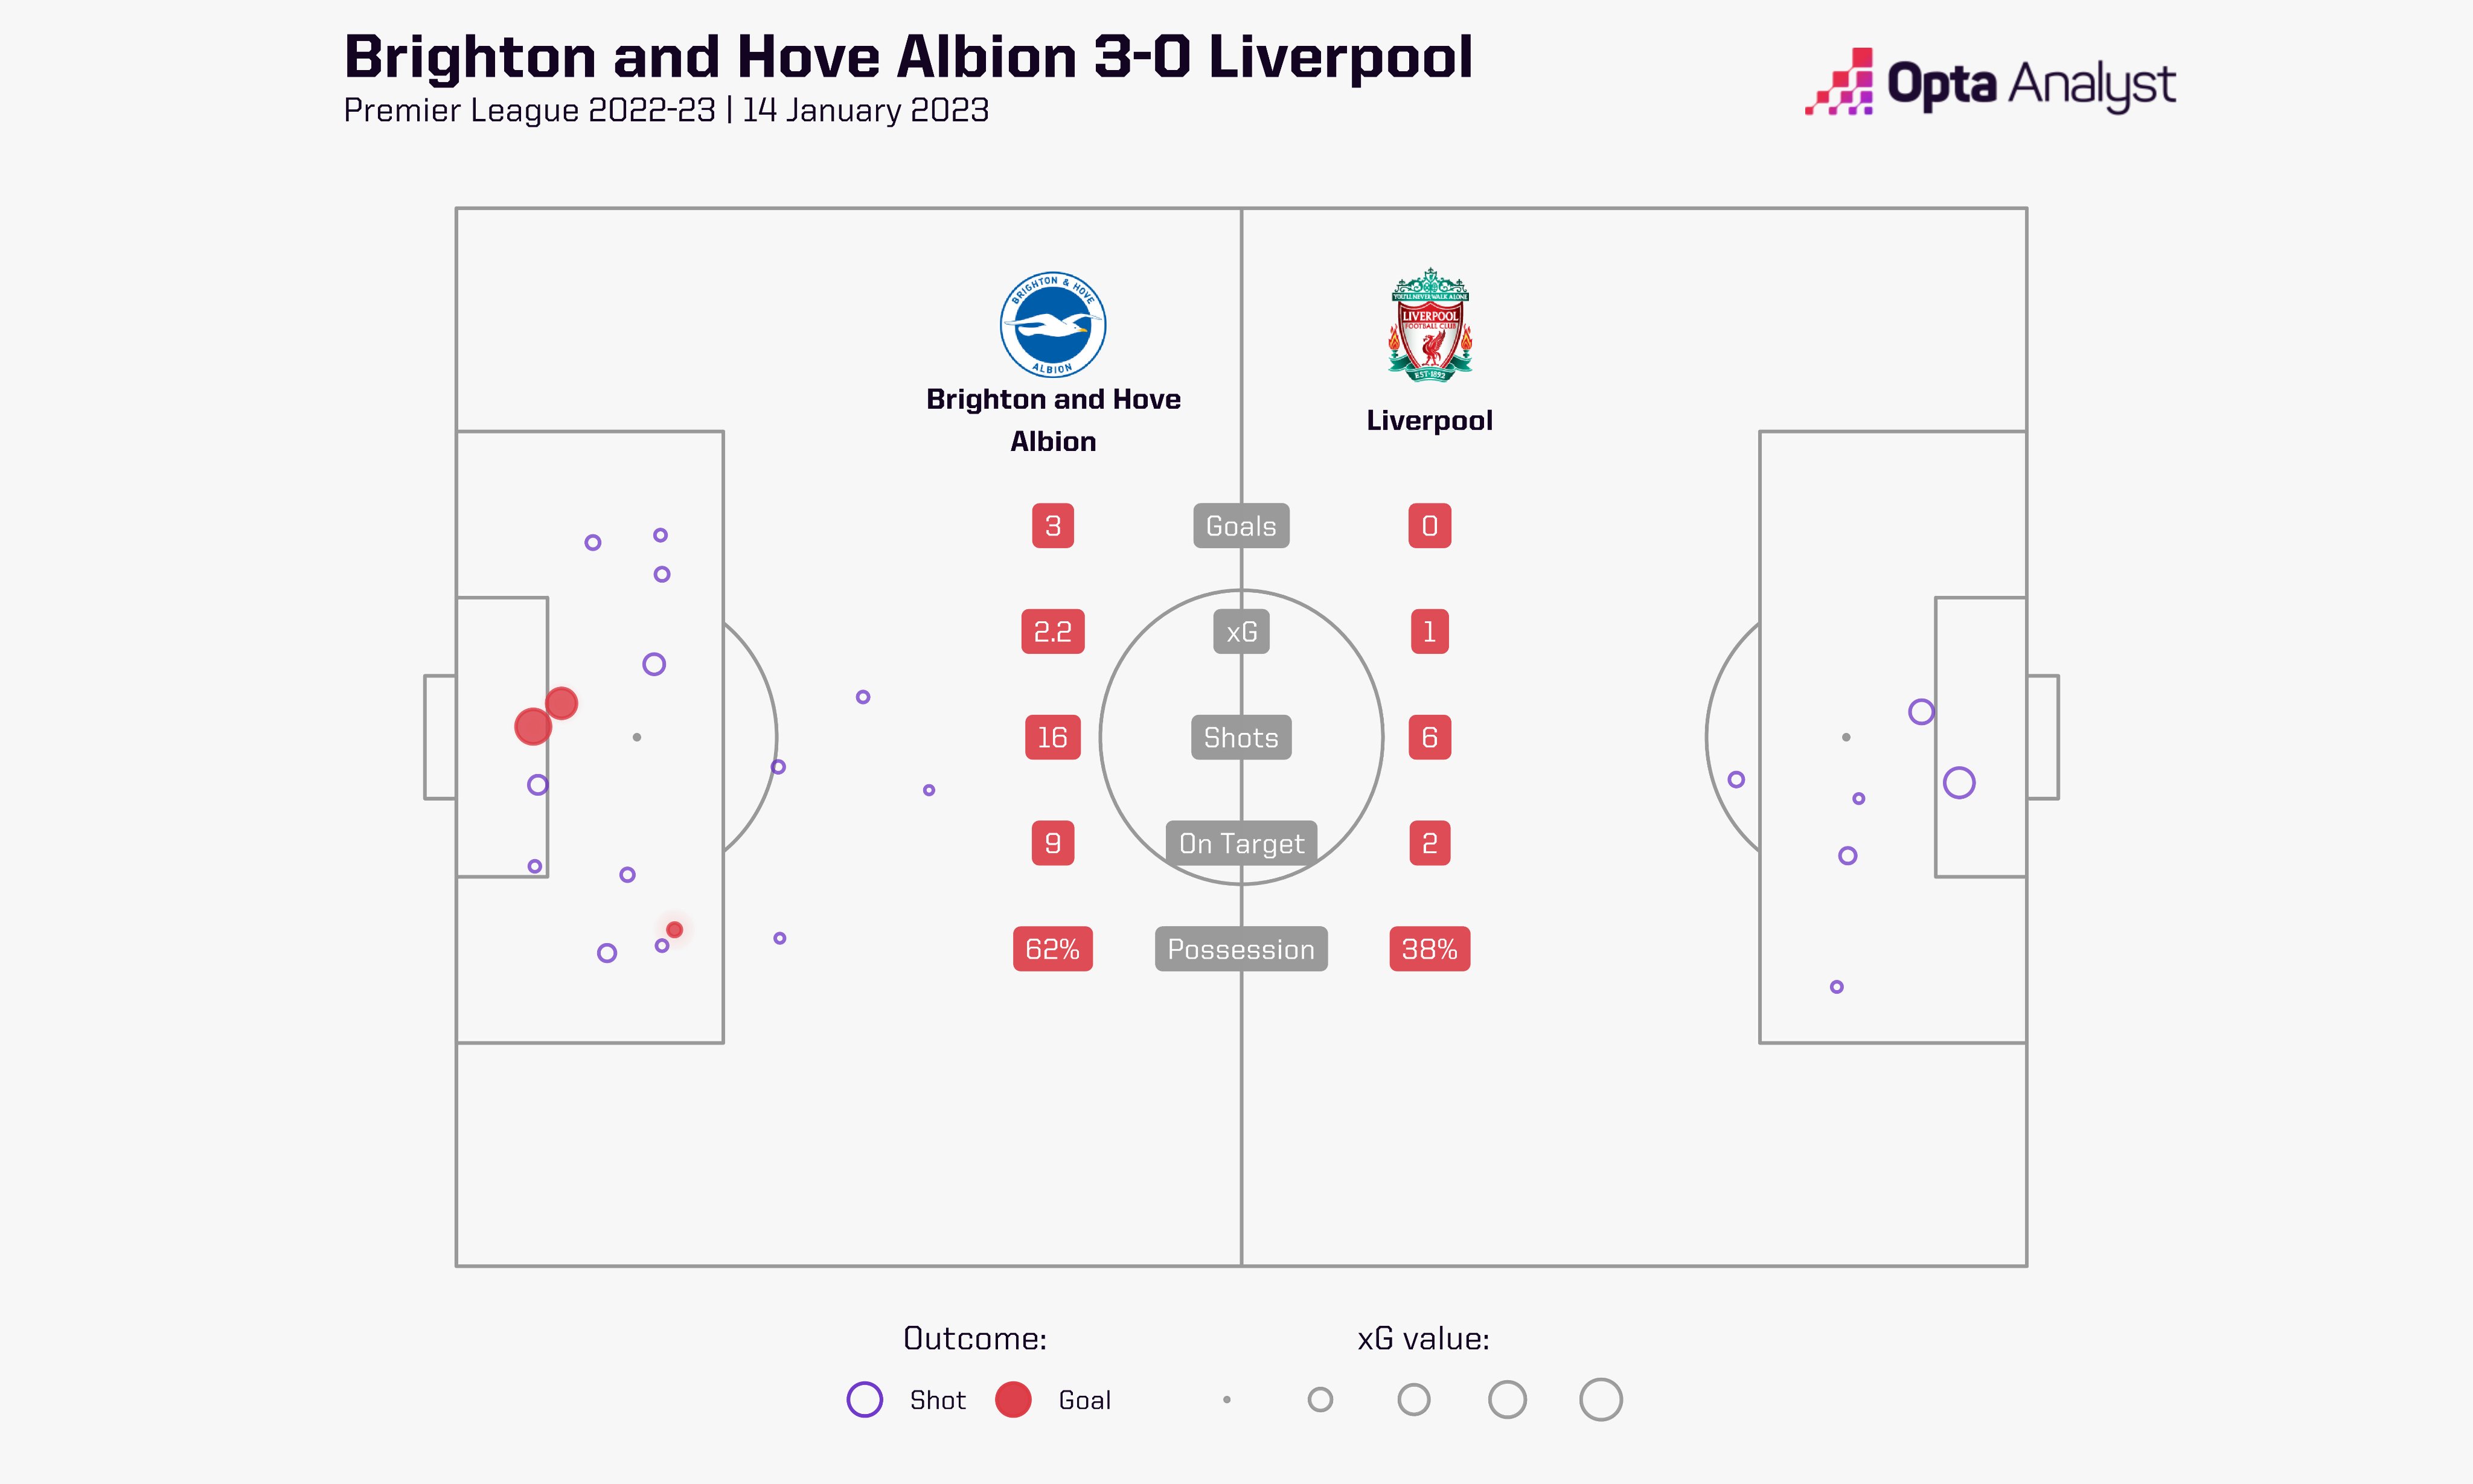This screenshot has width=2473, height=1484.
Task: Click the grey On Target stat label
Action: click(x=1241, y=844)
